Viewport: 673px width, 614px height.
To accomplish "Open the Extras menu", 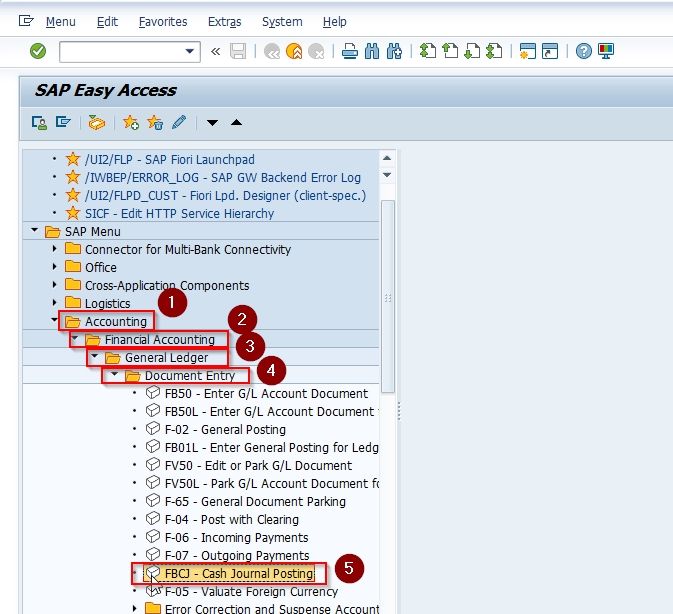I will coord(224,22).
